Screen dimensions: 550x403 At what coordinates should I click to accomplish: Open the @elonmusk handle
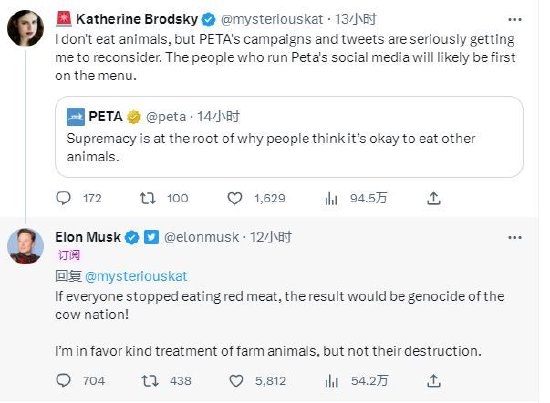pyautogui.click(x=201, y=237)
